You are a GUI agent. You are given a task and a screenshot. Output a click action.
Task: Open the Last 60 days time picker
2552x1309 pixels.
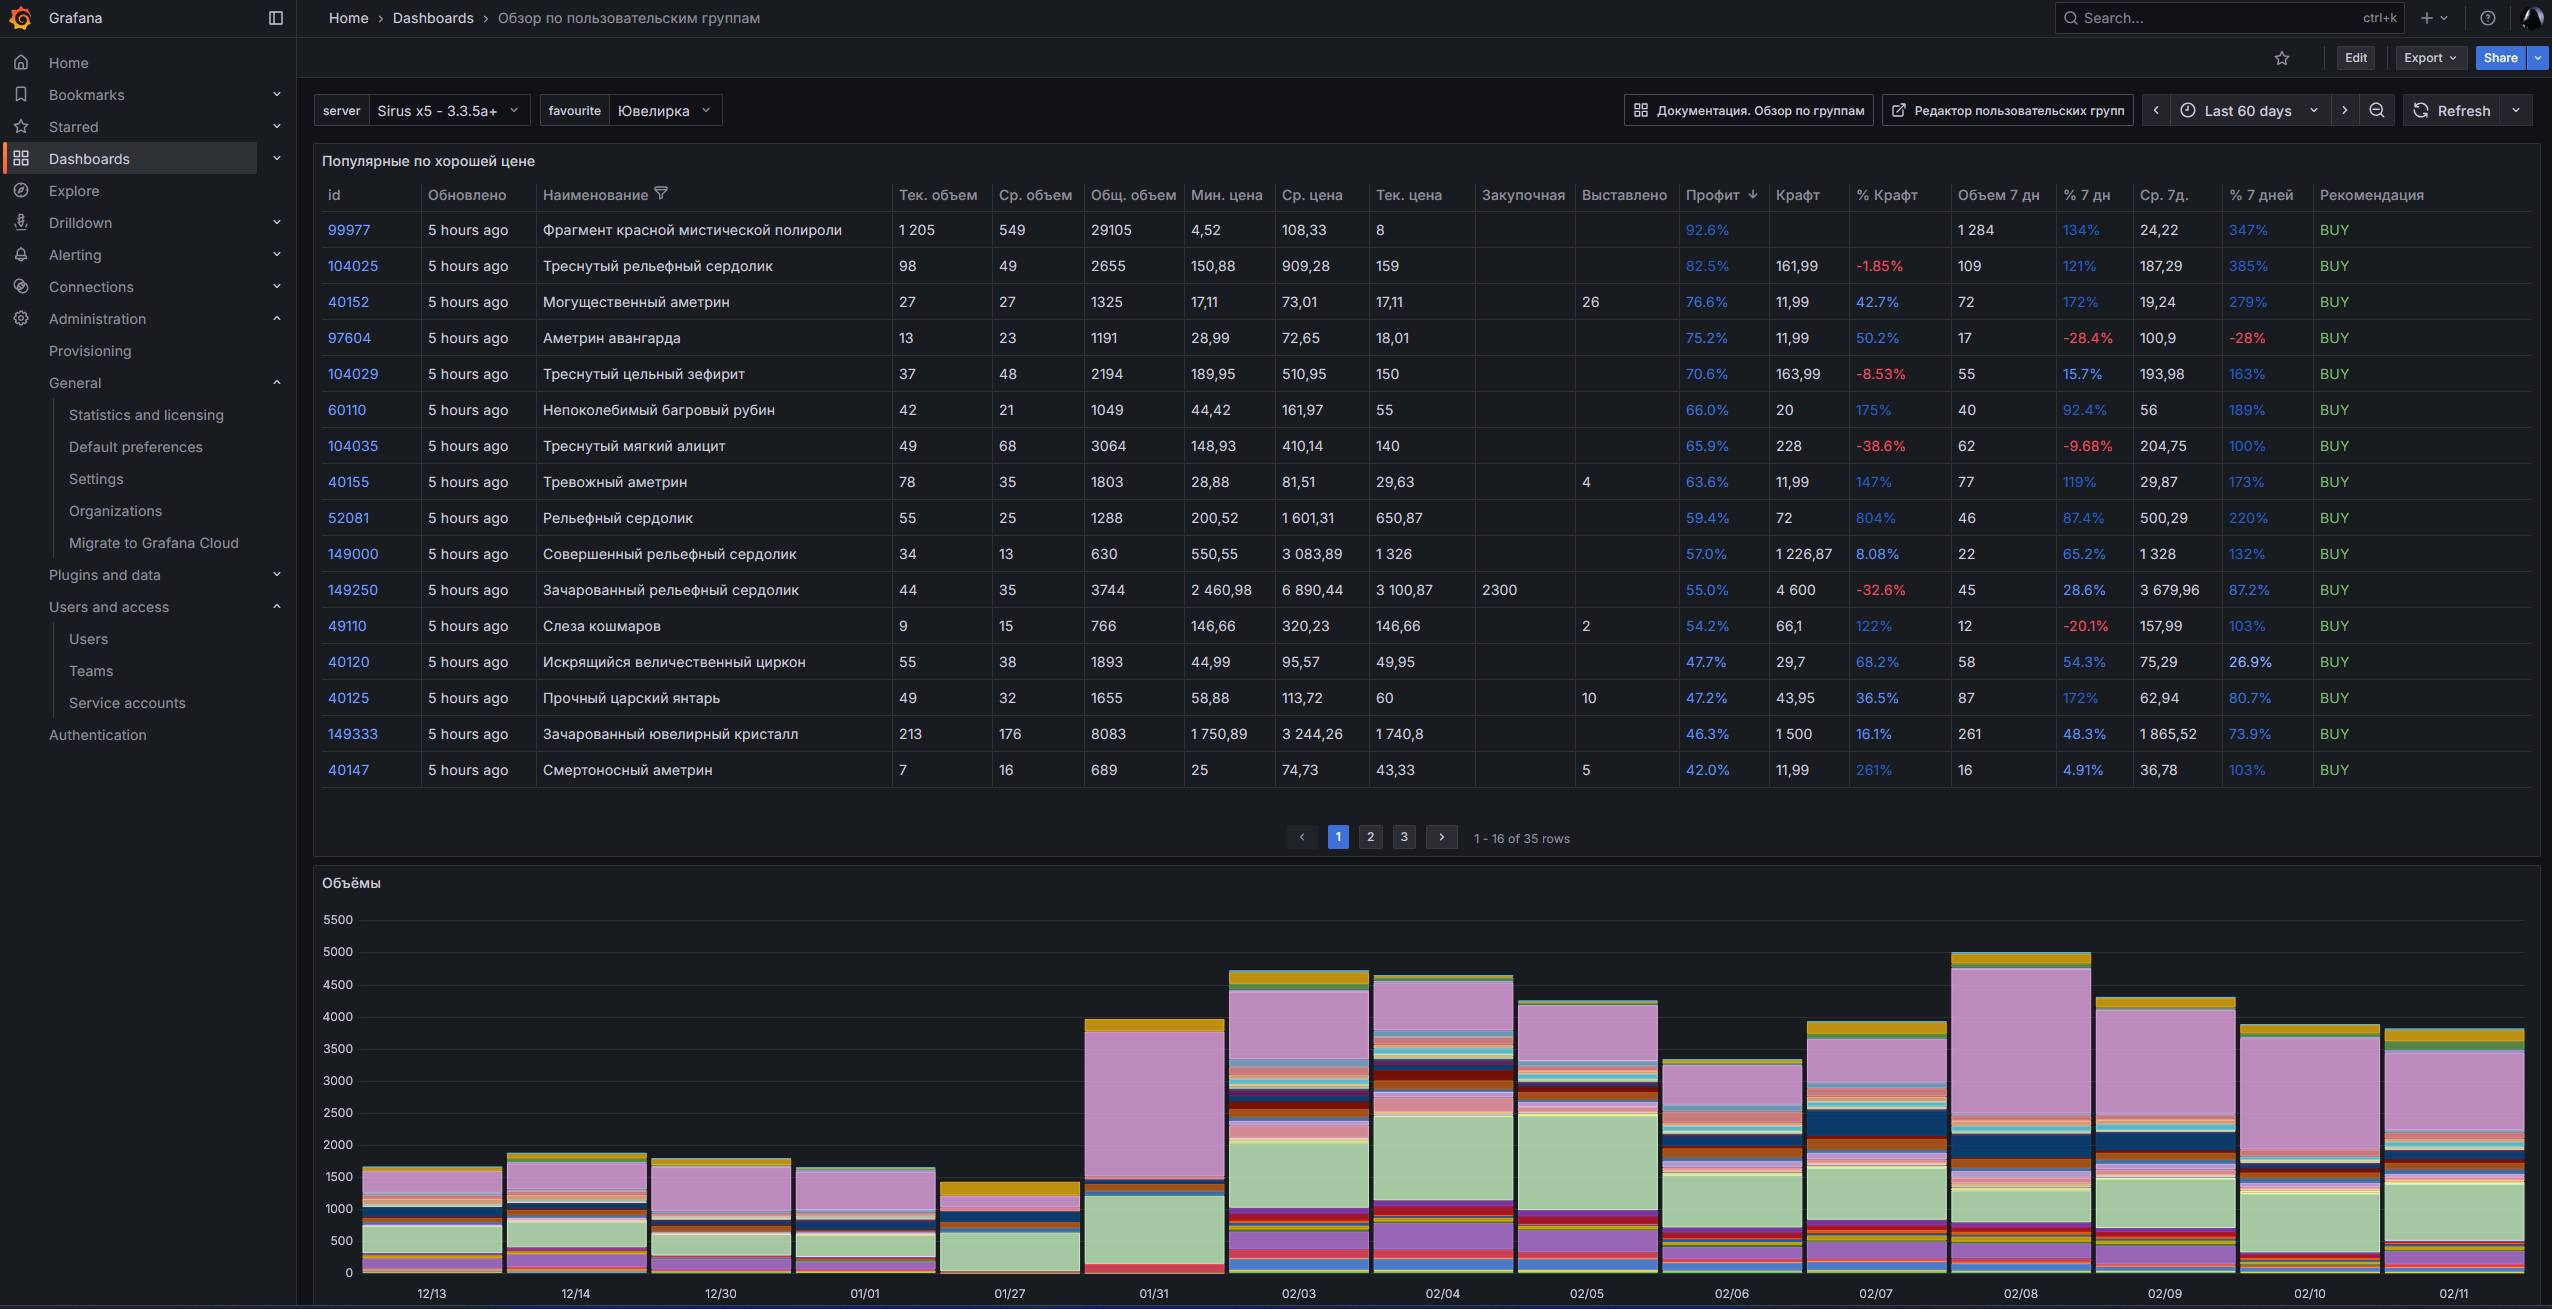2249,110
